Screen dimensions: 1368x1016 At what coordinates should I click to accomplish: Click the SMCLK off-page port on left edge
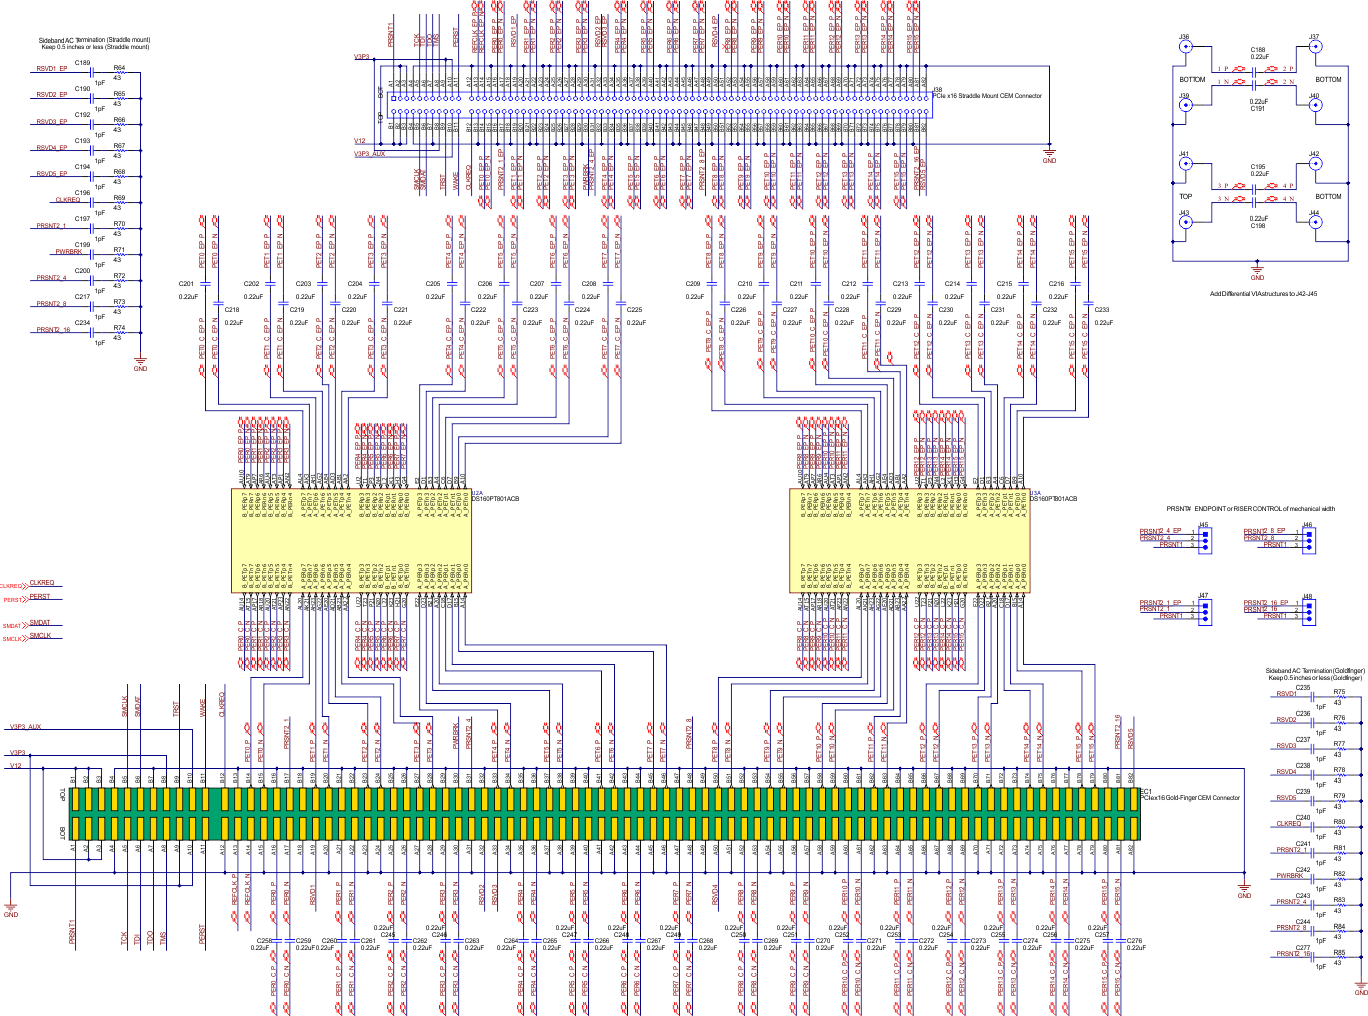click(x=15, y=639)
